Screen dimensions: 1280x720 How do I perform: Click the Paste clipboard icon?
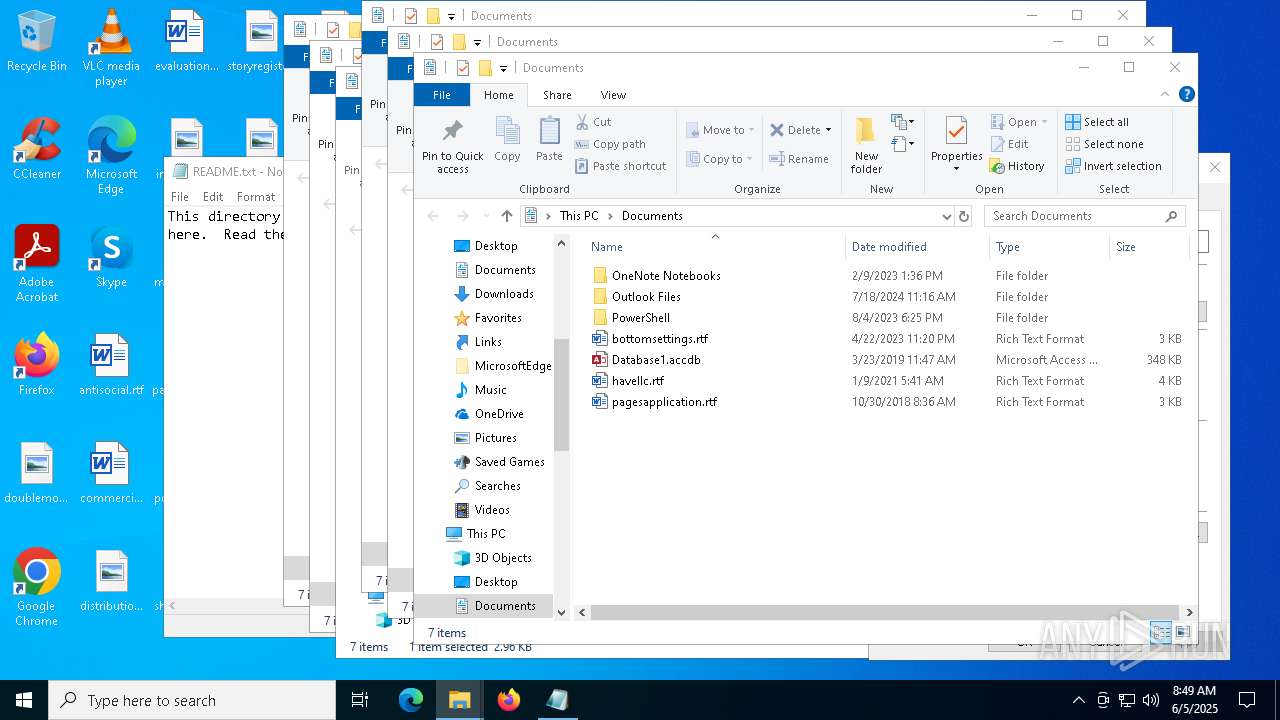pos(549,140)
